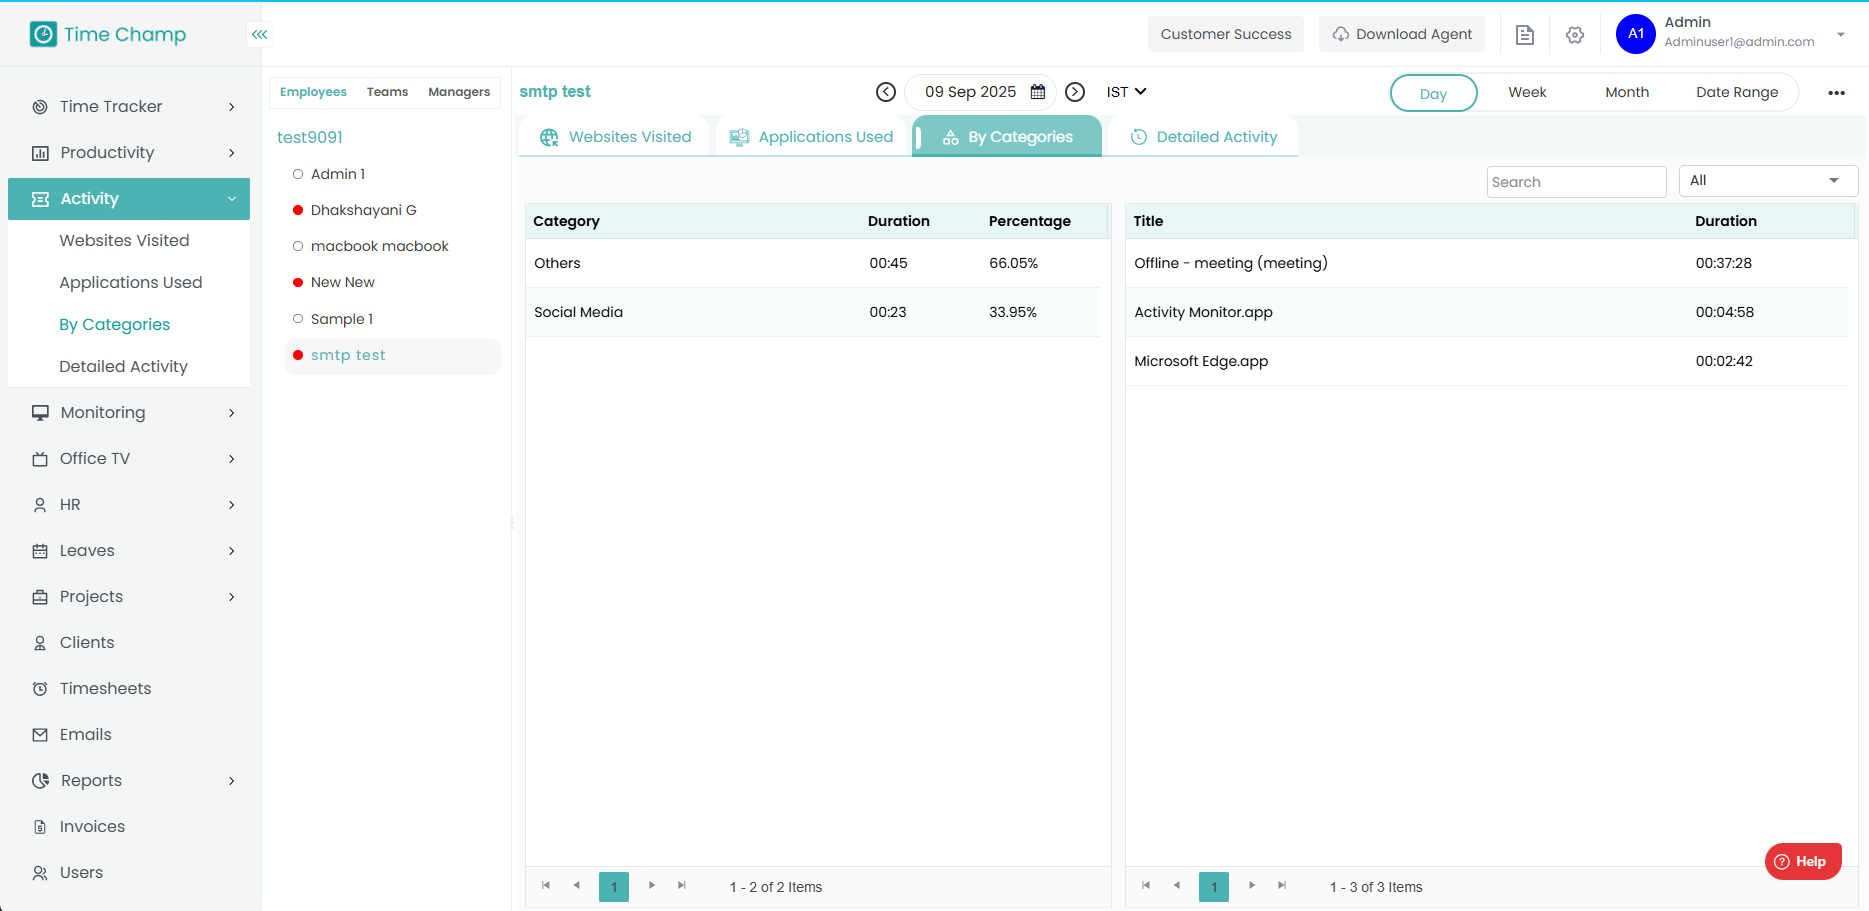1869x911 pixels.
Task: Click the three-dots more options icon
Action: coord(1836,93)
